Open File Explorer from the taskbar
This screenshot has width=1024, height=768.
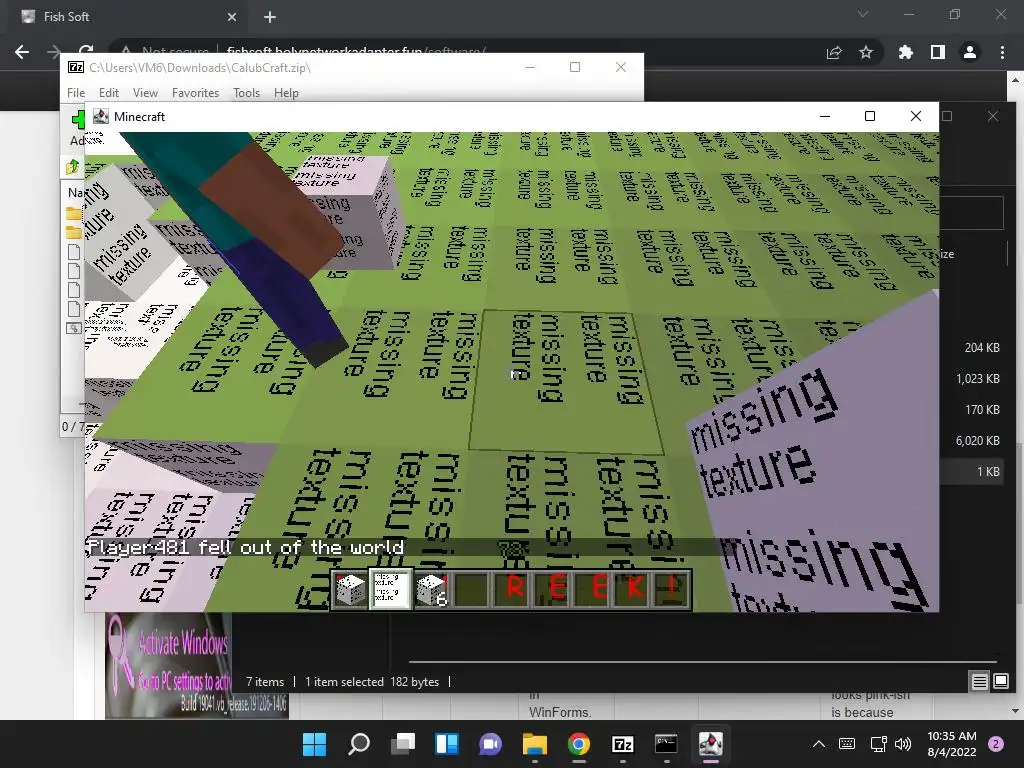point(534,744)
